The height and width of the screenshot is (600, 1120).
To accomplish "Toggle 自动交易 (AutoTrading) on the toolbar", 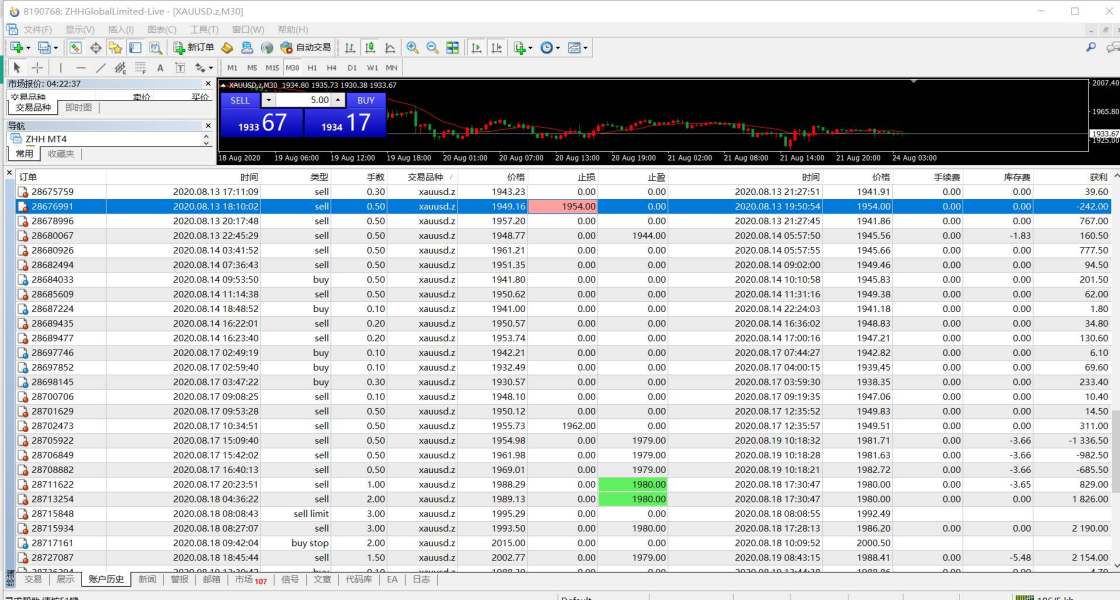I will click(306, 47).
